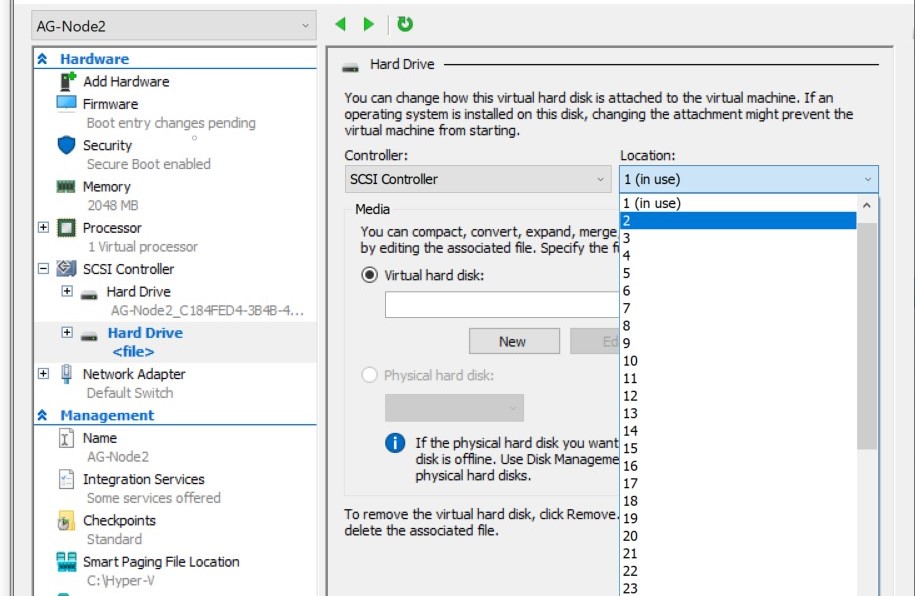The image size is (915, 596).
Task: Click the virtual hard disk path field
Action: [501, 305]
